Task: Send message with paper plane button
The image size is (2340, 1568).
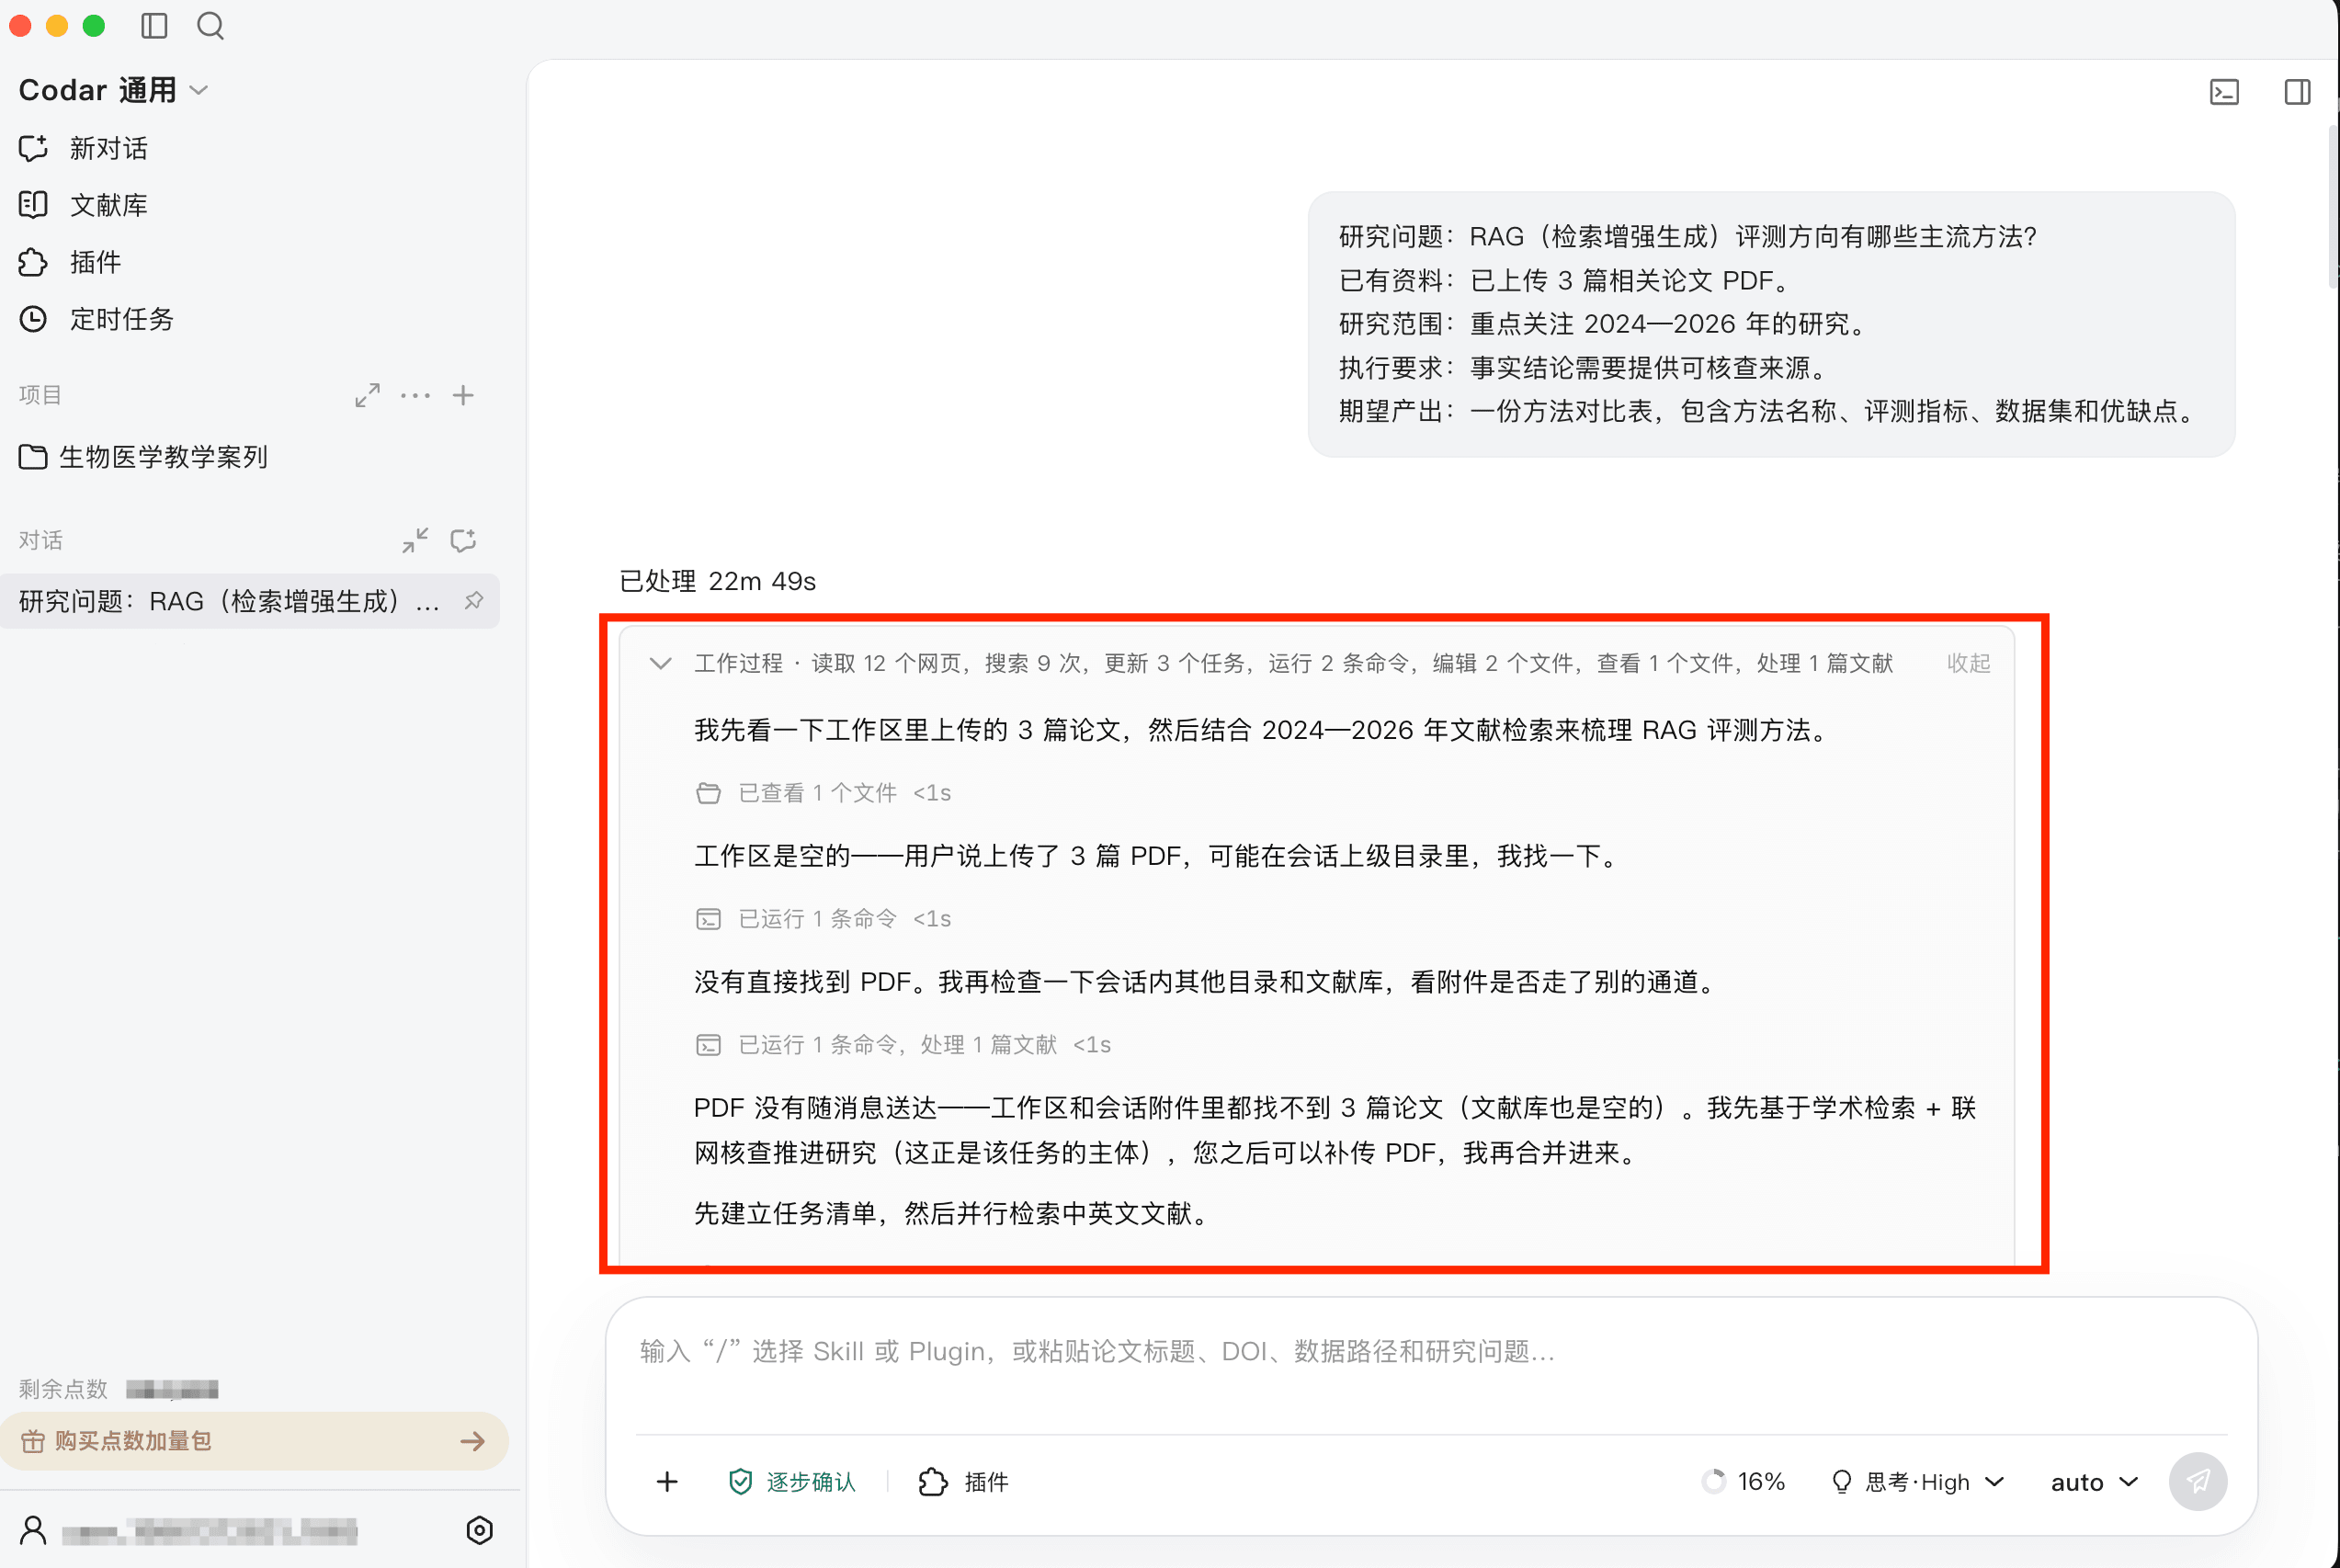Action: (x=2197, y=1481)
